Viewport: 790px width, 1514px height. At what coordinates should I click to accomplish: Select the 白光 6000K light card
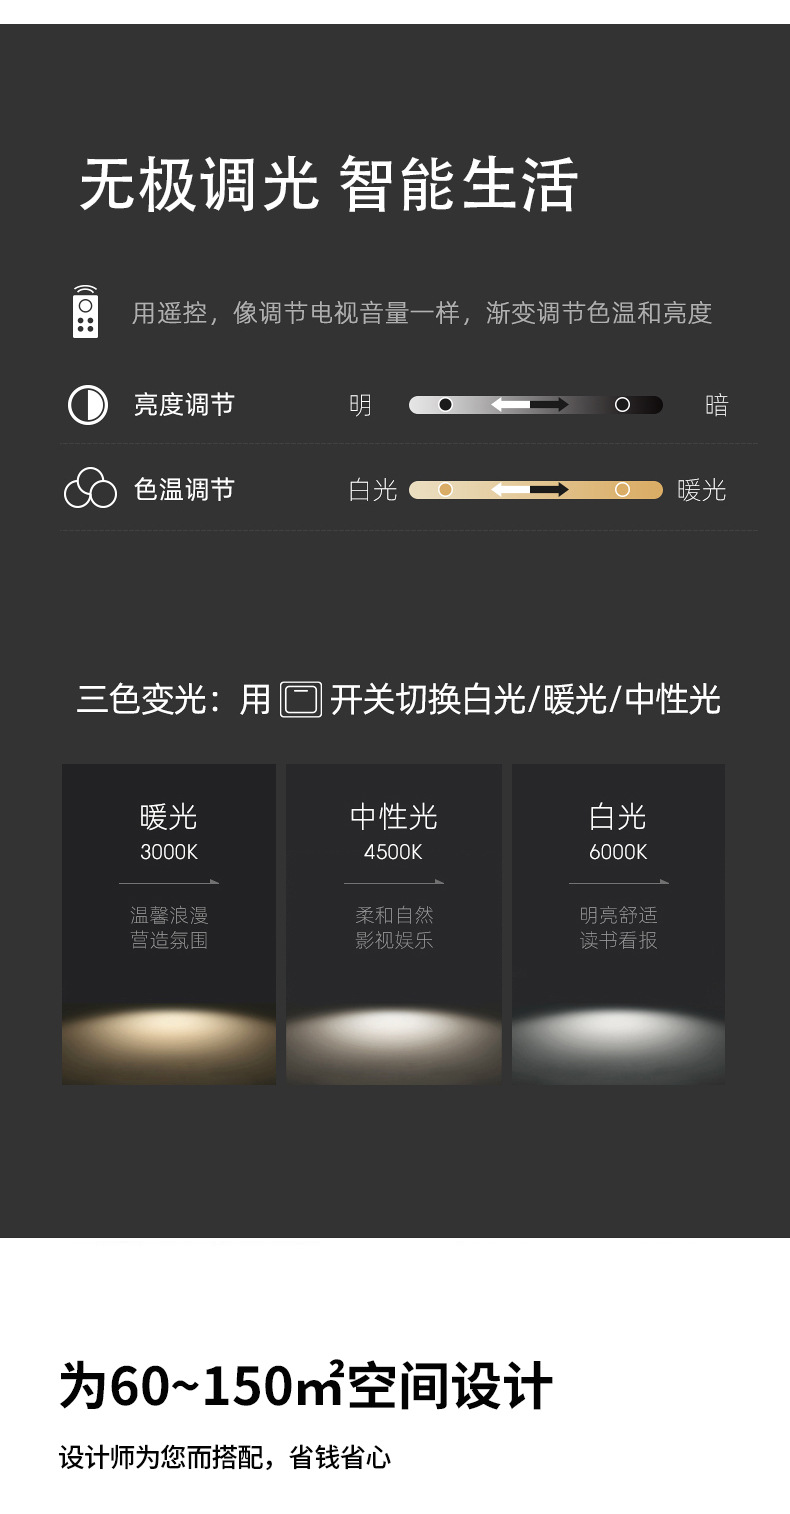tap(618, 924)
